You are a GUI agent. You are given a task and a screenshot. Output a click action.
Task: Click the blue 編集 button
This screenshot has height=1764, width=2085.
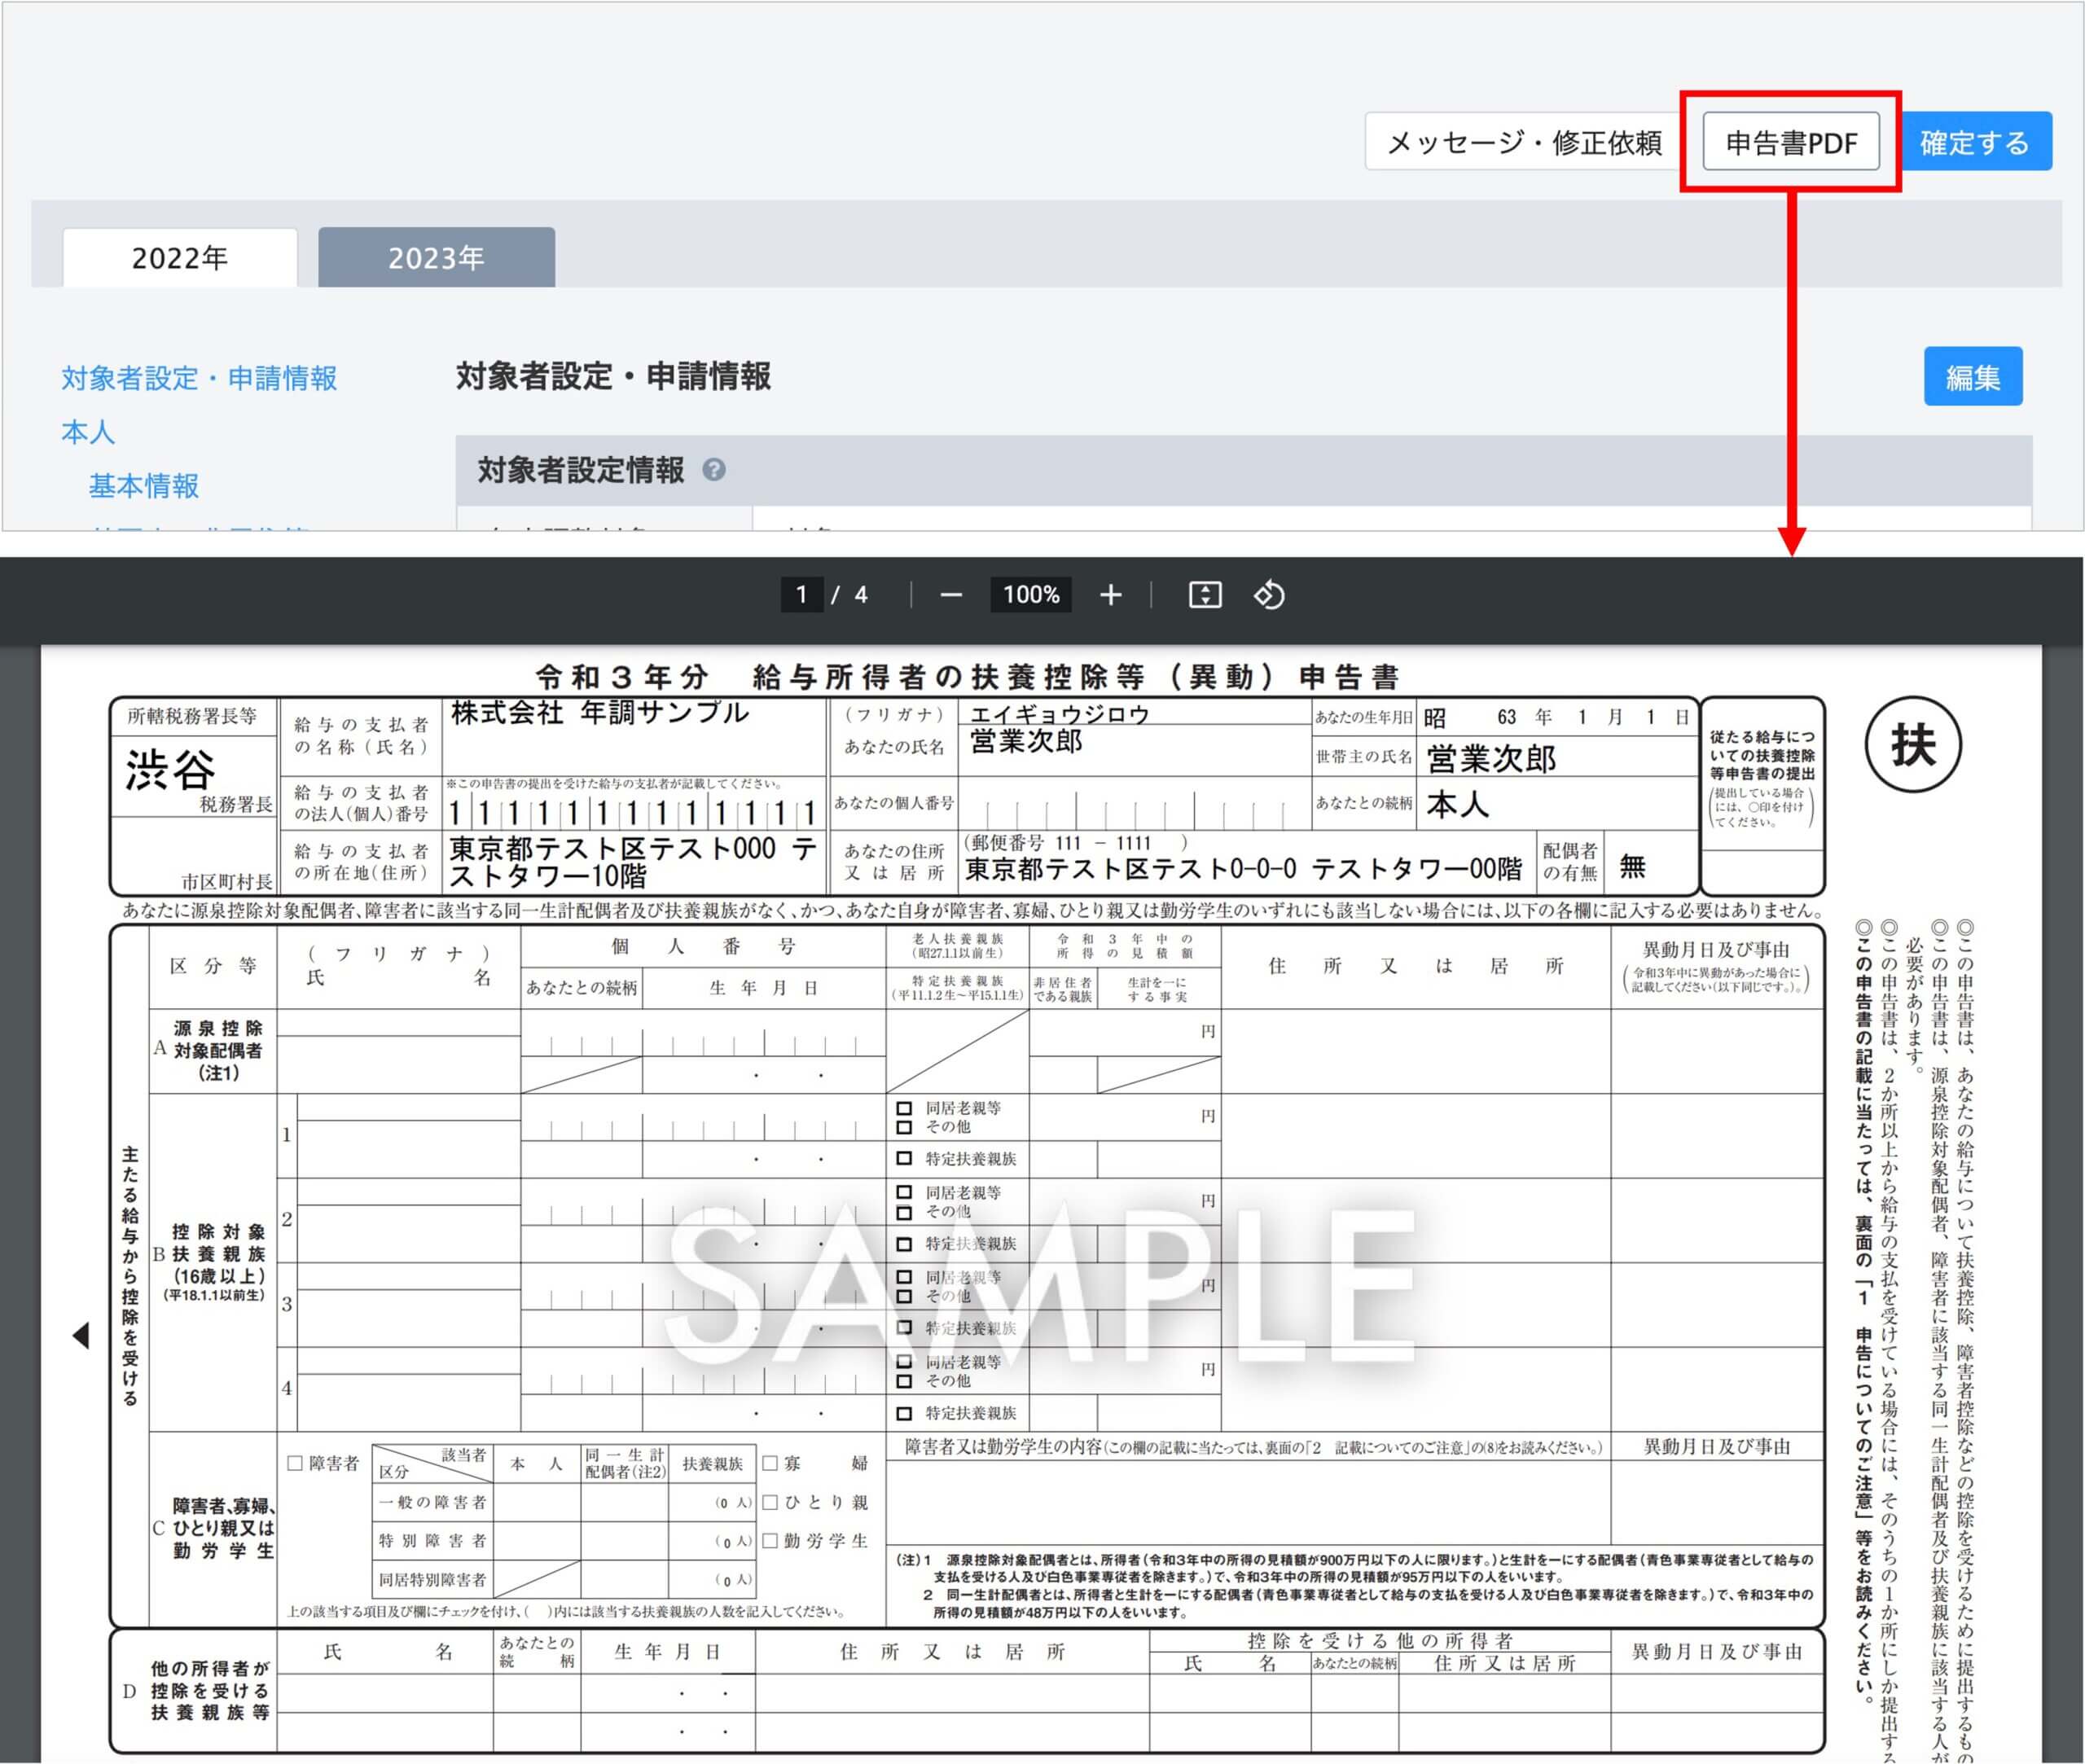[1972, 377]
